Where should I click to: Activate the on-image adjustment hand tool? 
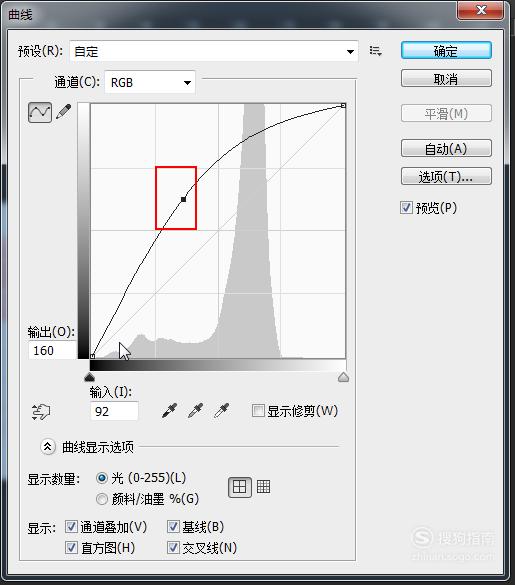pos(41,412)
